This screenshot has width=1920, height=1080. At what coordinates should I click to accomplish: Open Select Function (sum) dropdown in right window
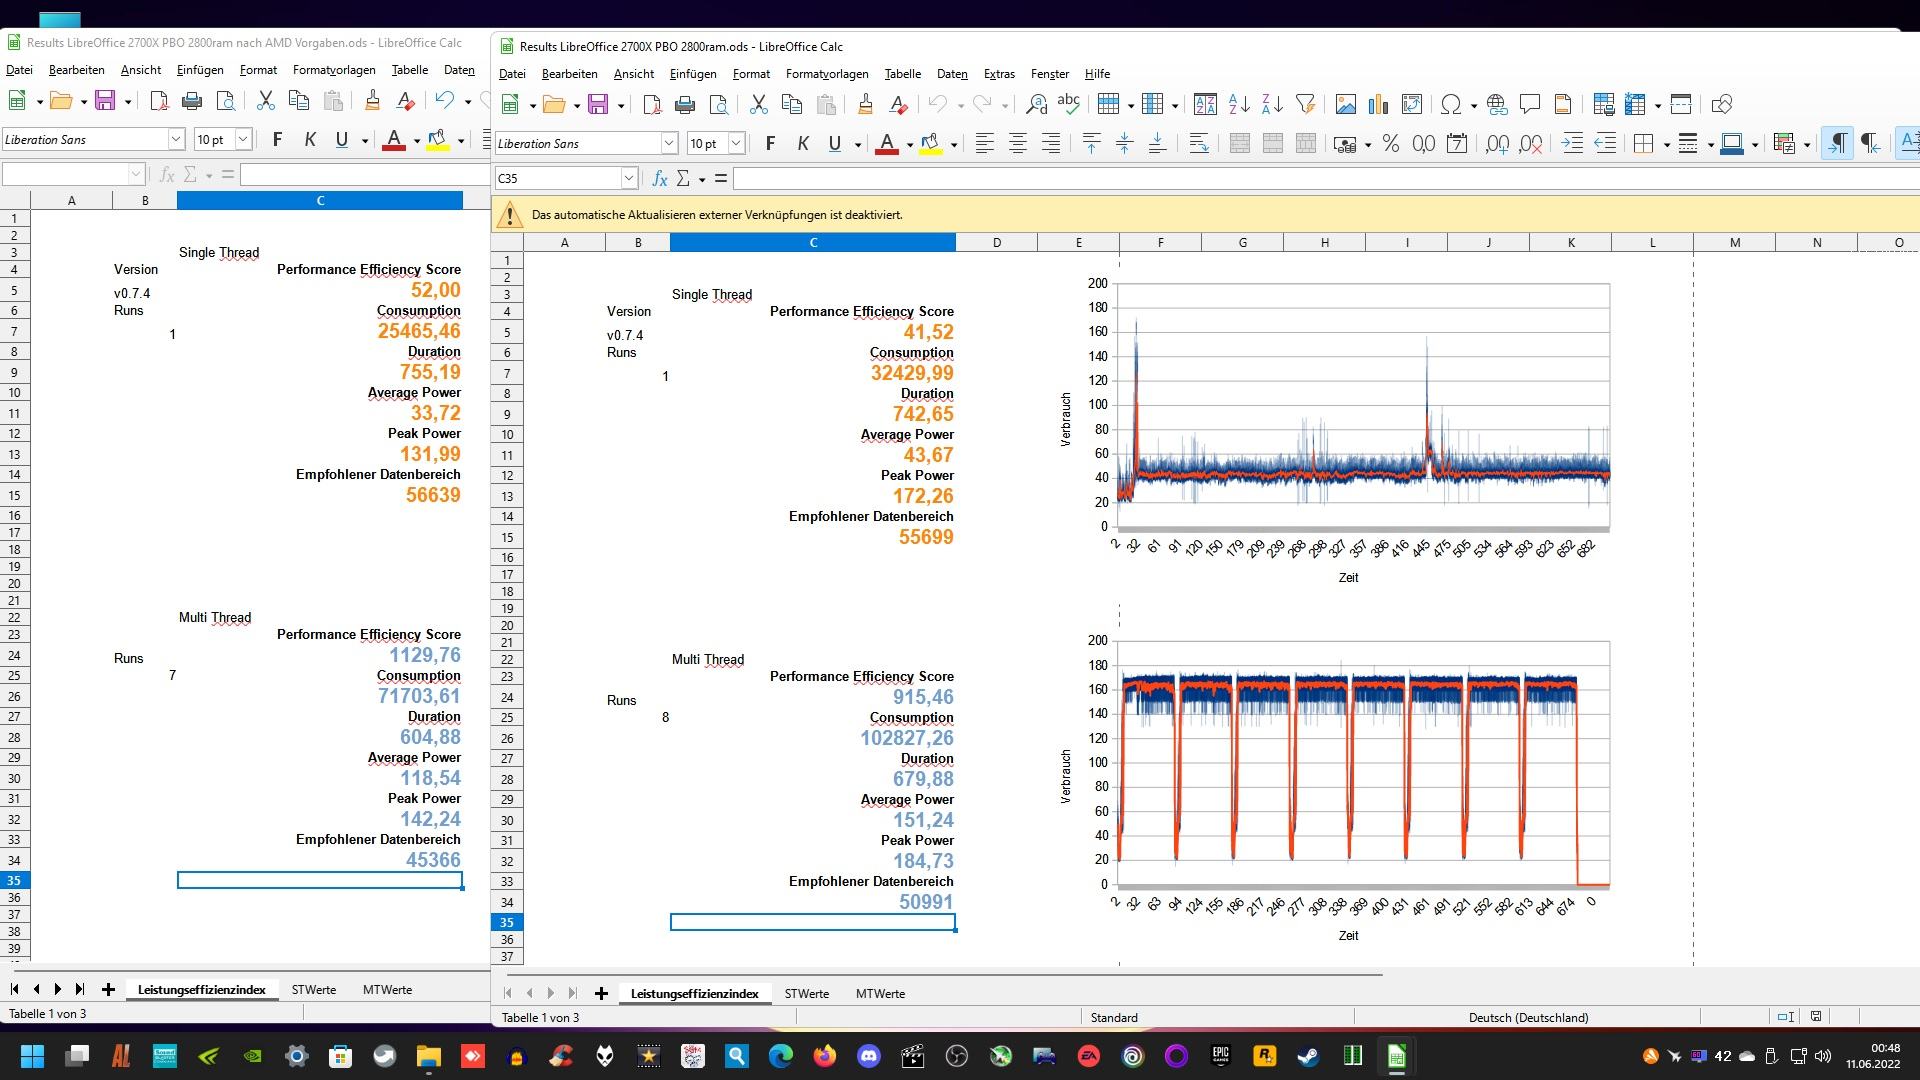[x=702, y=179]
